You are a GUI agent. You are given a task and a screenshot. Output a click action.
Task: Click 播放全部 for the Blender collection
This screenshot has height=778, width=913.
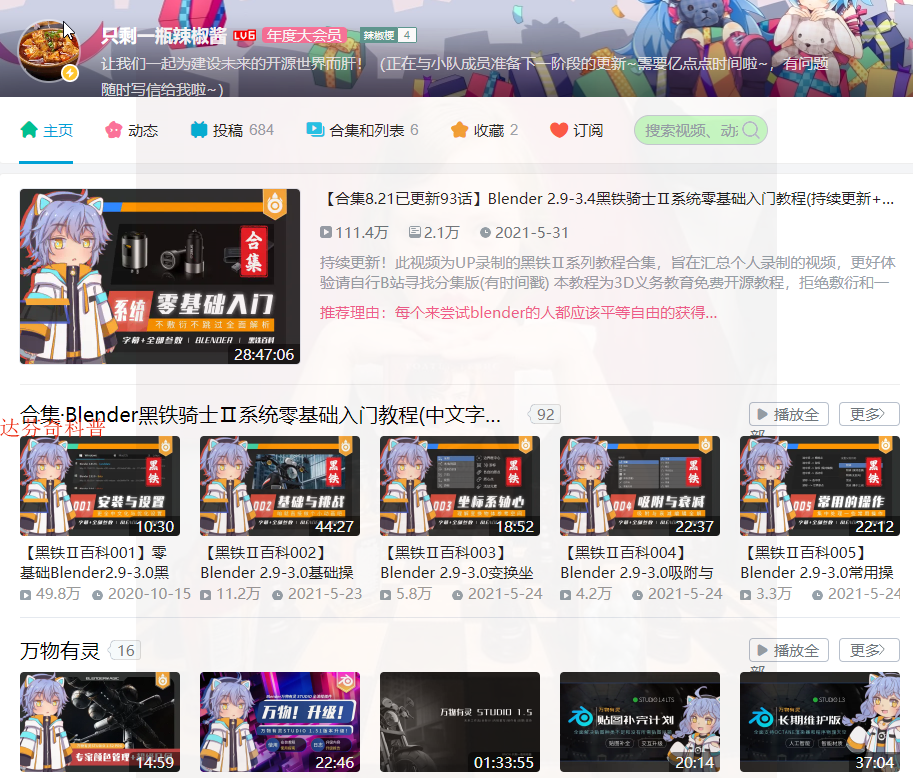point(789,415)
